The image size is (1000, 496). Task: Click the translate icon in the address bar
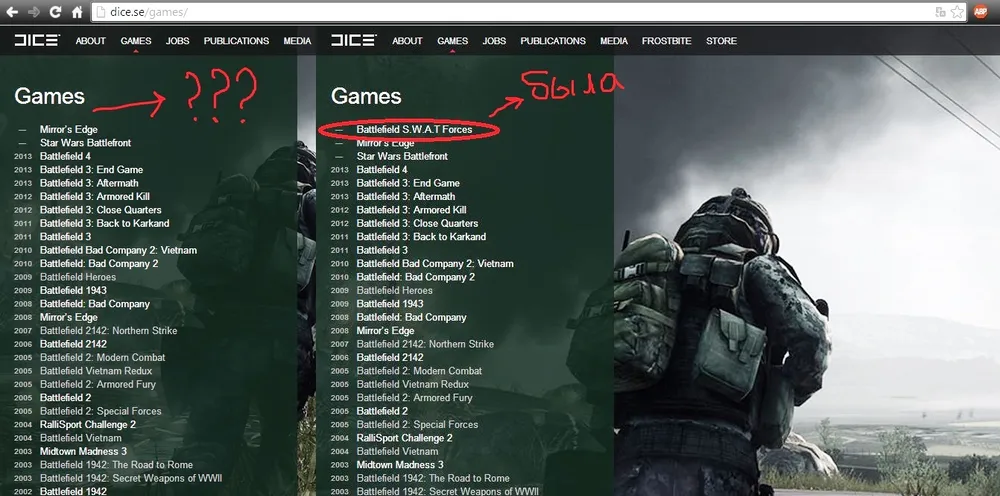point(940,11)
